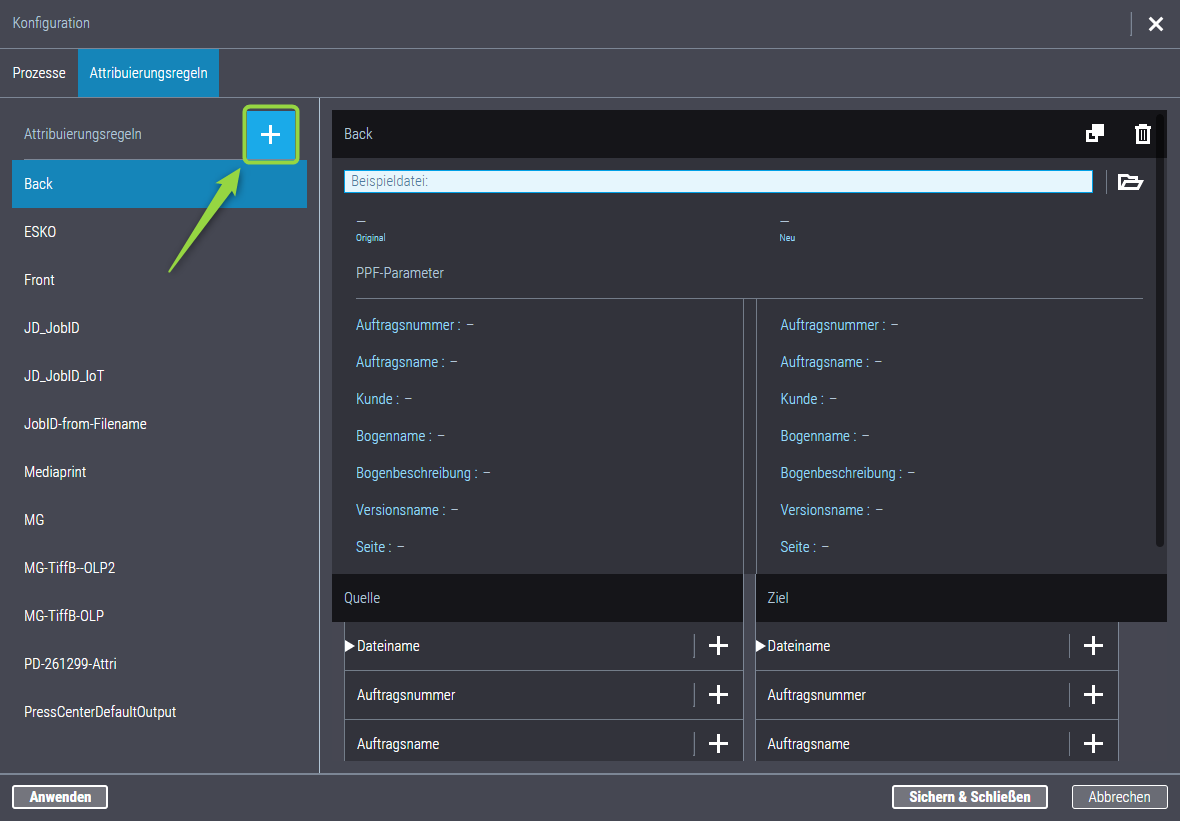Add a new Attribuierungsregel with plus button

(x=271, y=135)
